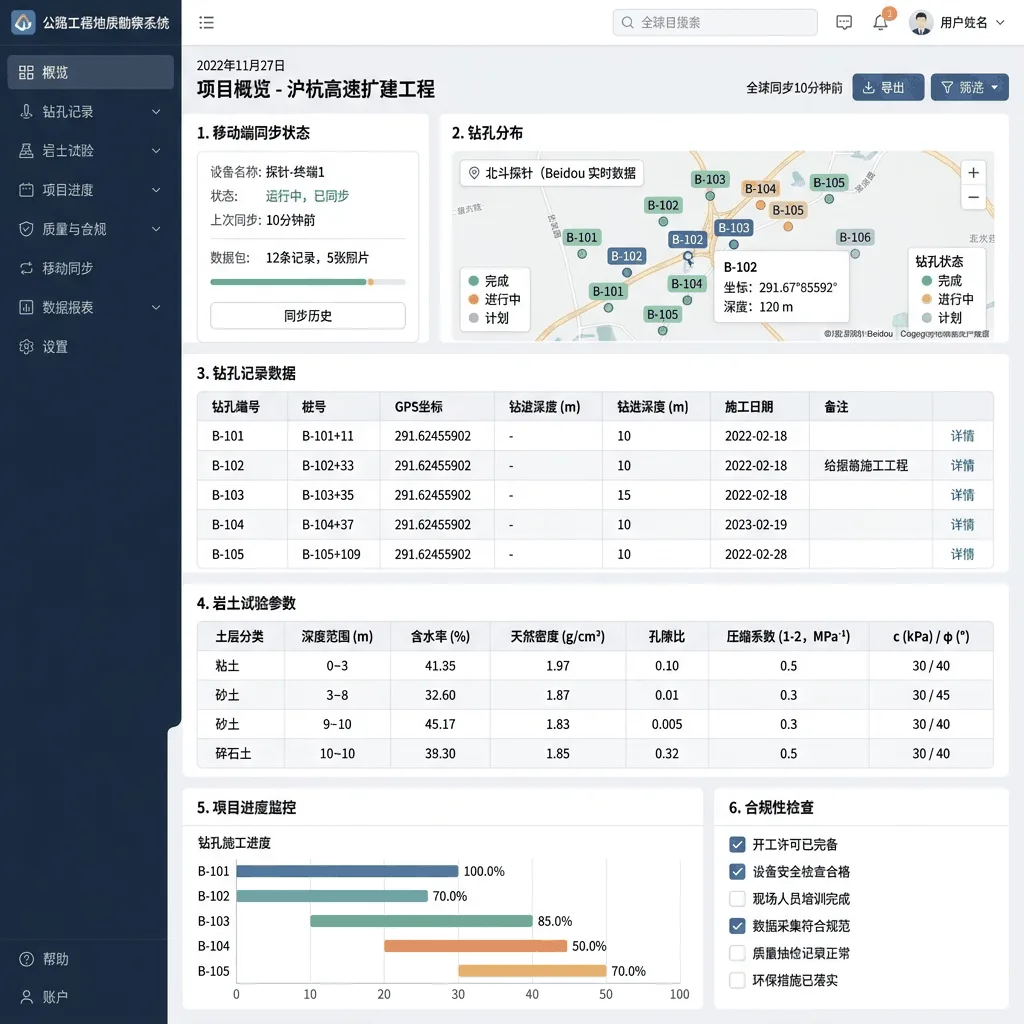Click the 设置 gear icon
The width and height of the screenshot is (1024, 1024).
26,347
